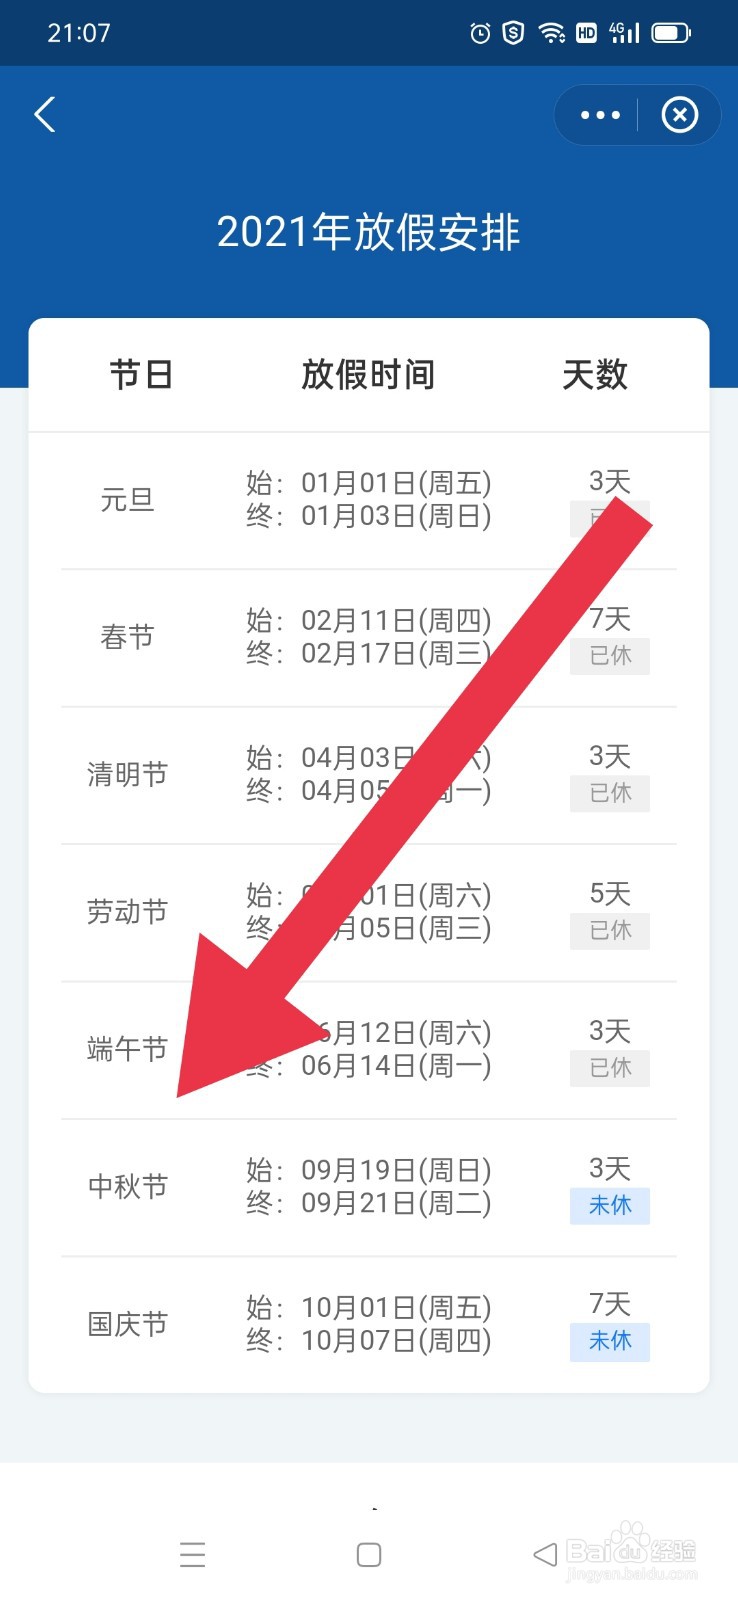
Task: Tap the 2021年放假安排 page title
Action: tap(369, 232)
